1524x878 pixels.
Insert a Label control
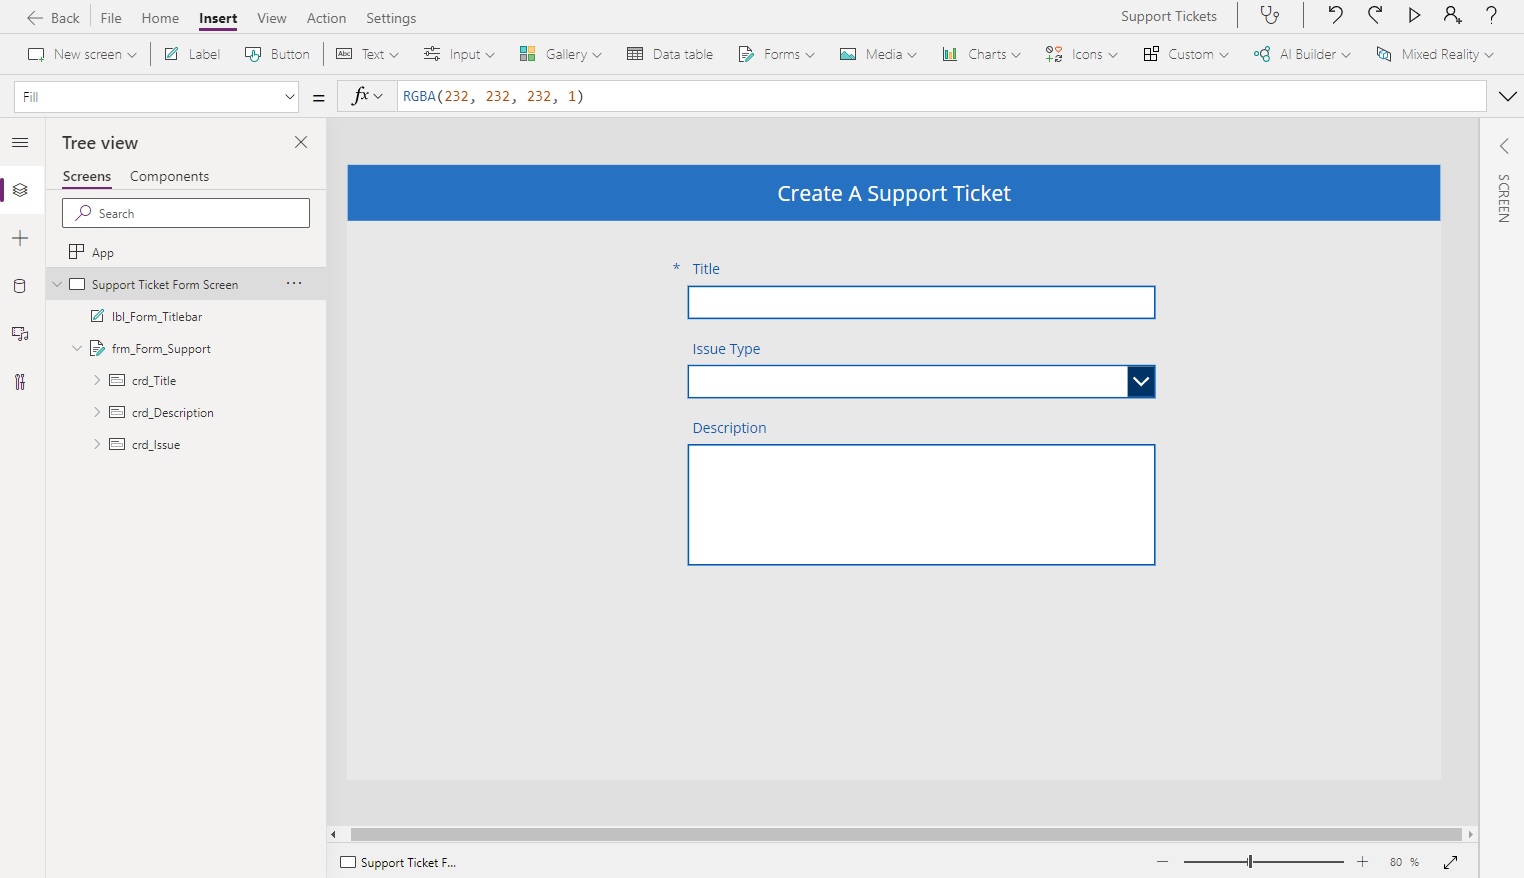pyautogui.click(x=191, y=54)
